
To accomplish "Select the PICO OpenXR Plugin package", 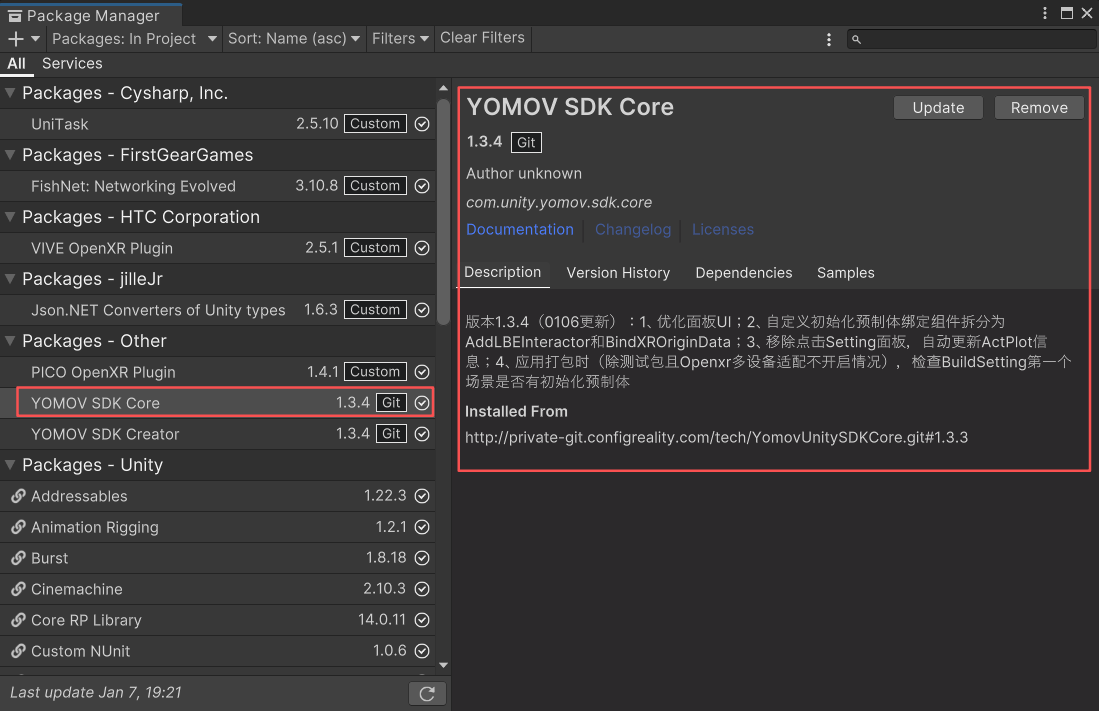I will (217, 372).
